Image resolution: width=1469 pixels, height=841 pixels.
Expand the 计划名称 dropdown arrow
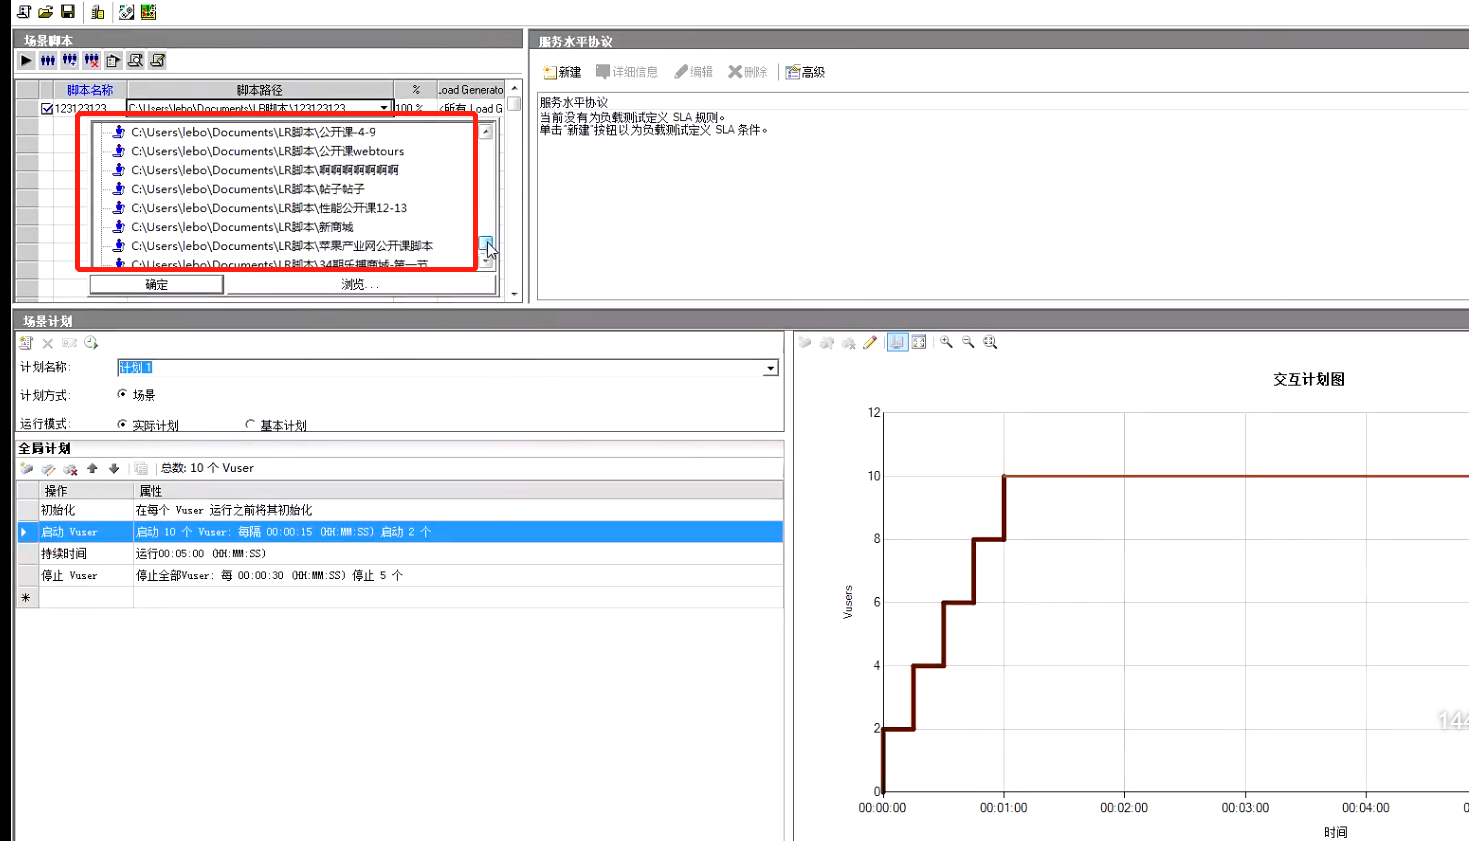pyautogui.click(x=771, y=368)
